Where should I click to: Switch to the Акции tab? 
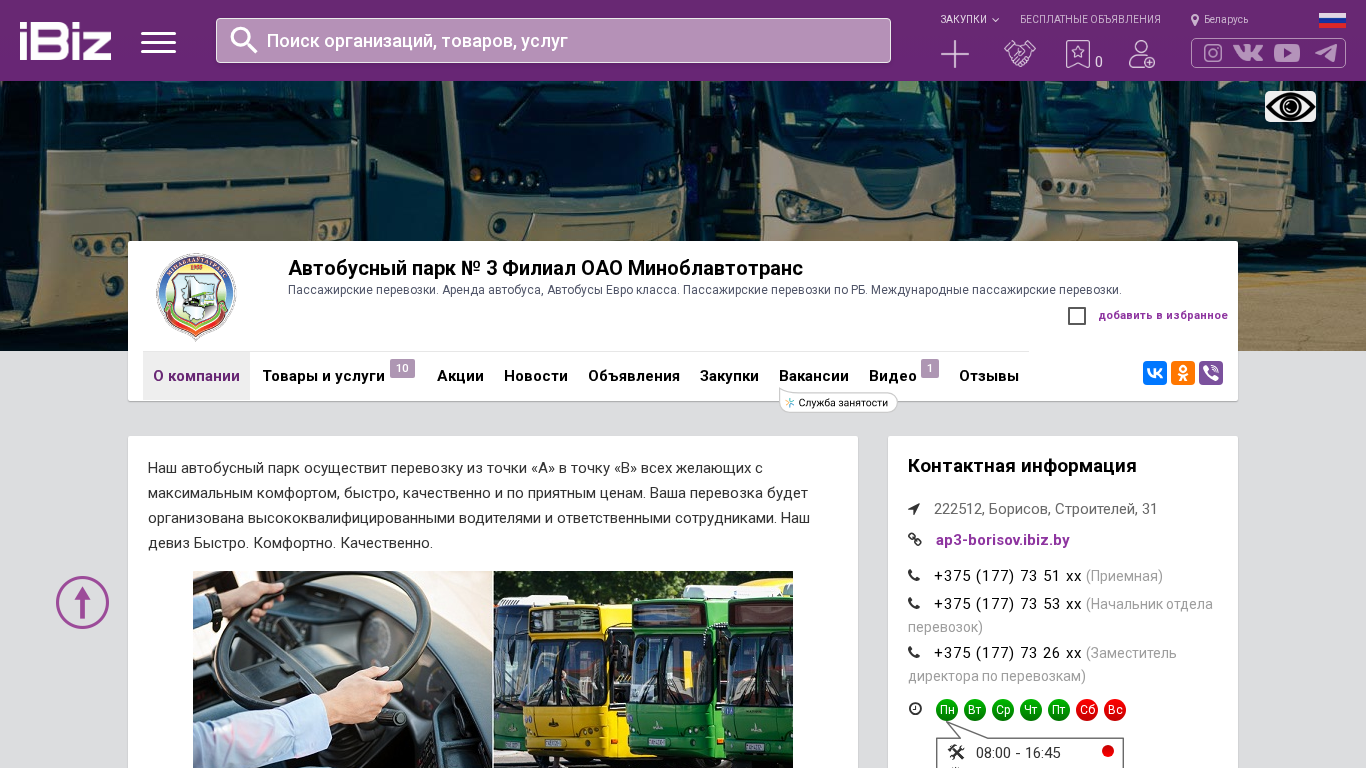pyautogui.click(x=460, y=376)
